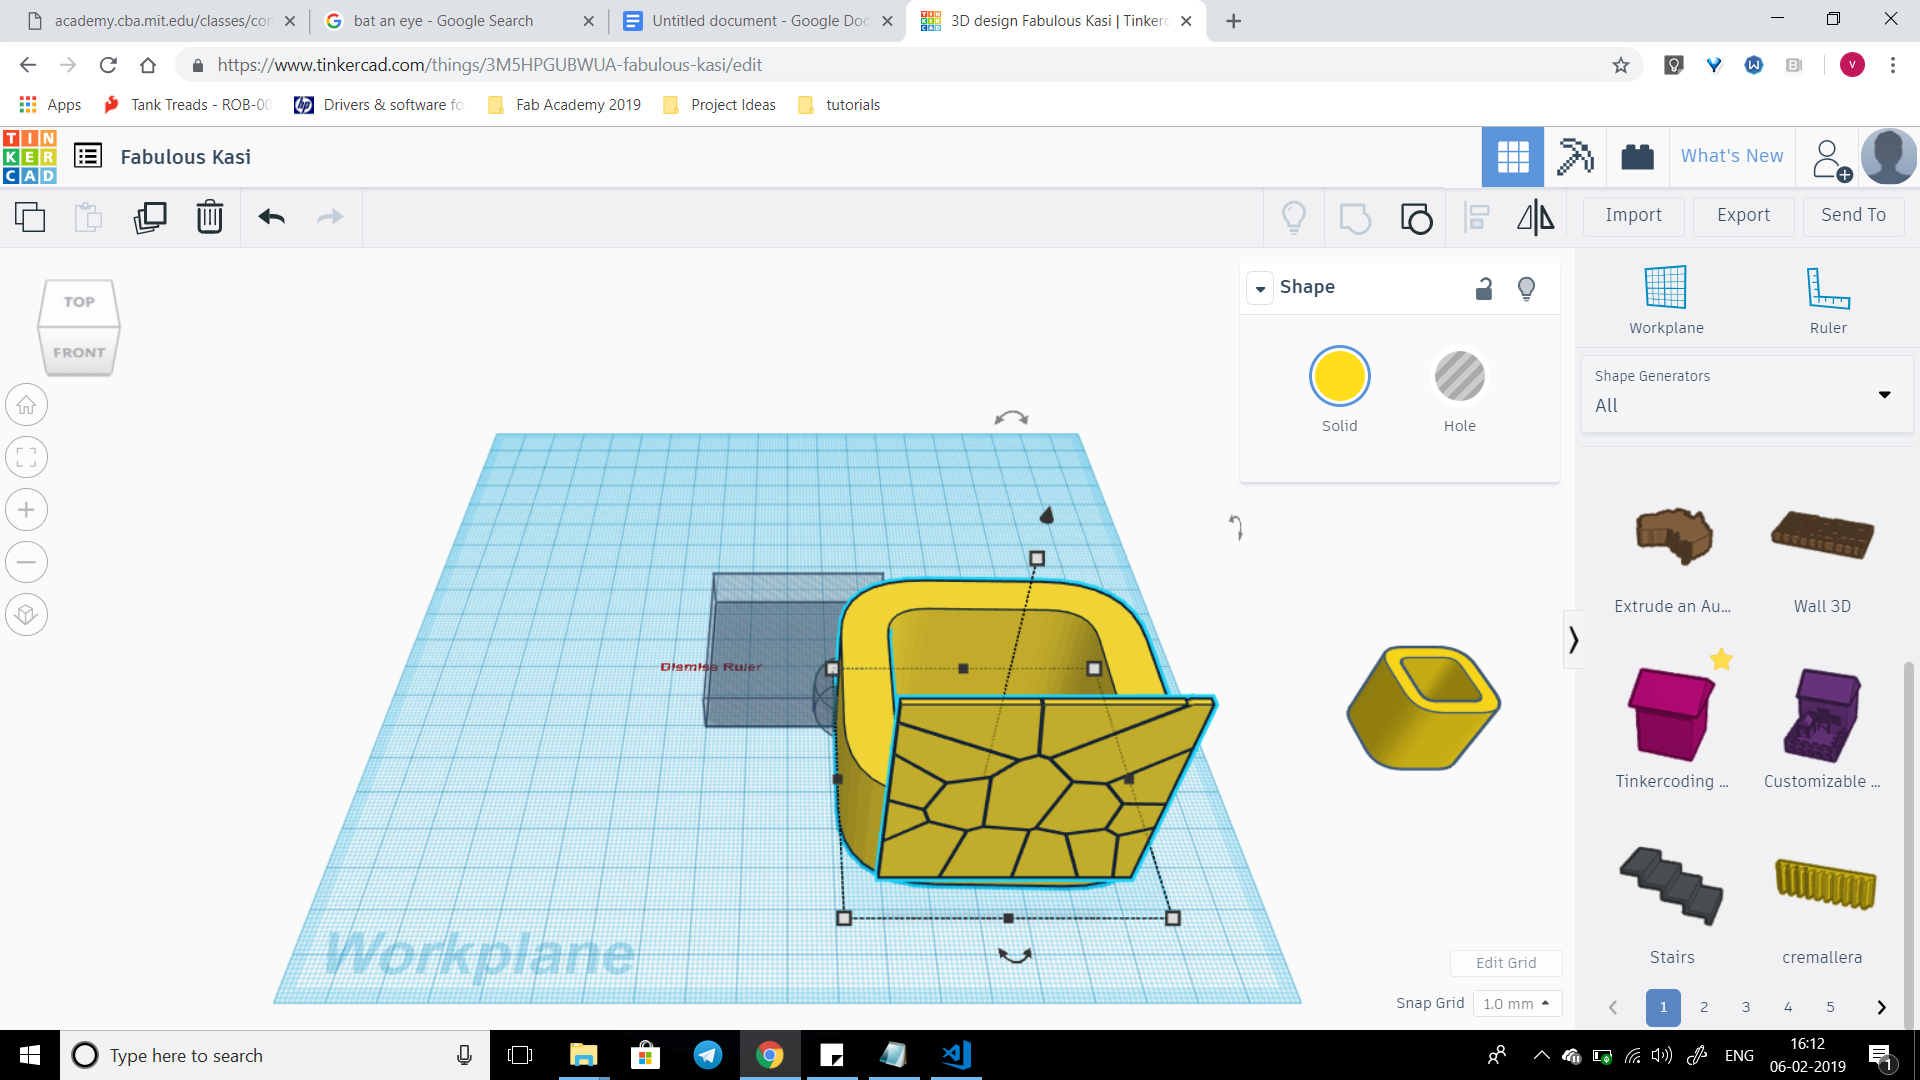Set shape to Hole
This screenshot has width=1920, height=1080.
[x=1459, y=377]
